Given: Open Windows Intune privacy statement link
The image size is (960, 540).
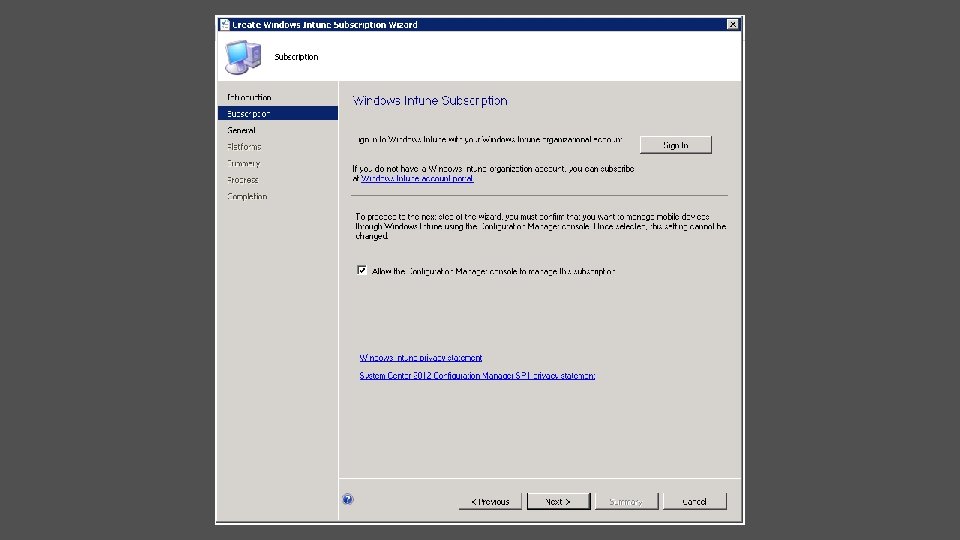Looking at the screenshot, I should pos(421,358).
